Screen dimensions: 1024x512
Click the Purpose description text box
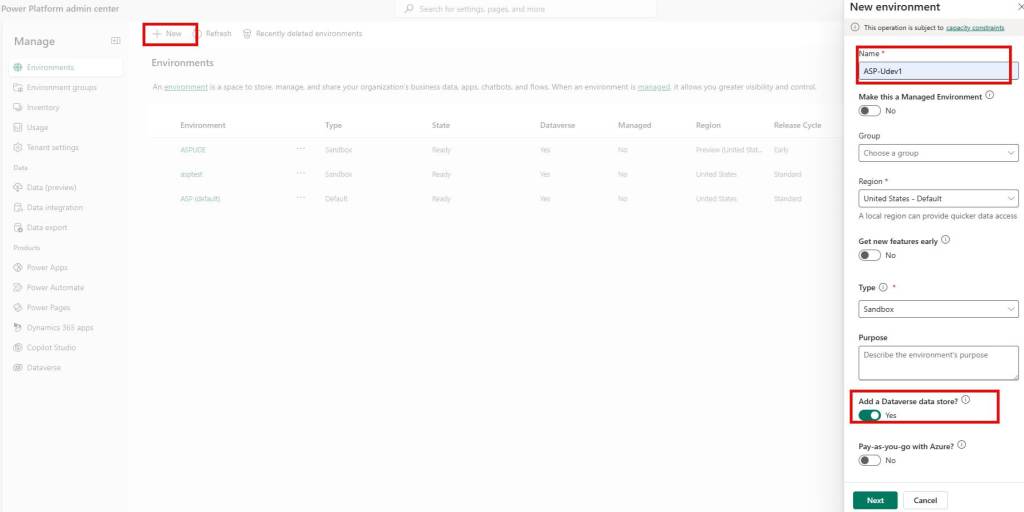point(938,362)
